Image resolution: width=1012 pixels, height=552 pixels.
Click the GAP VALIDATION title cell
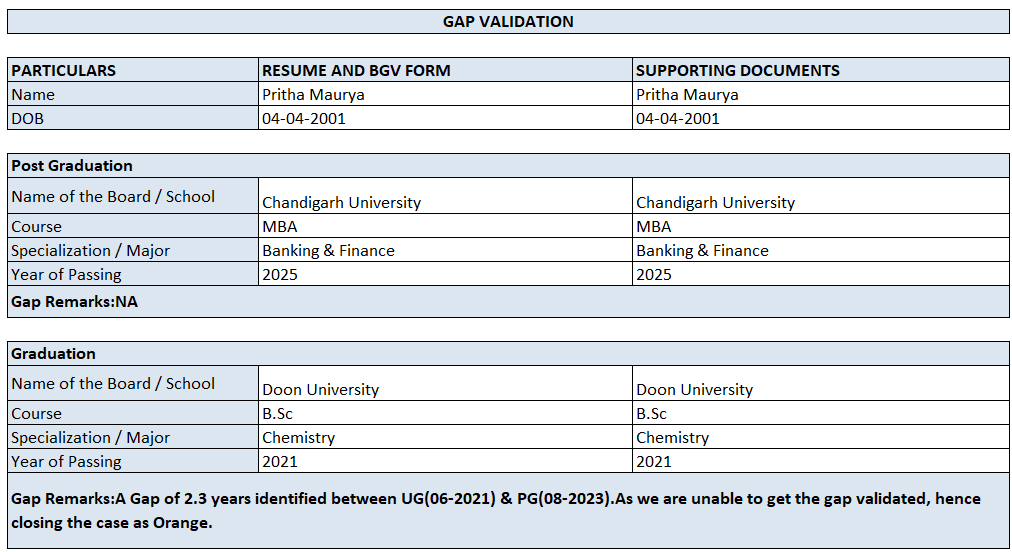tap(508, 21)
